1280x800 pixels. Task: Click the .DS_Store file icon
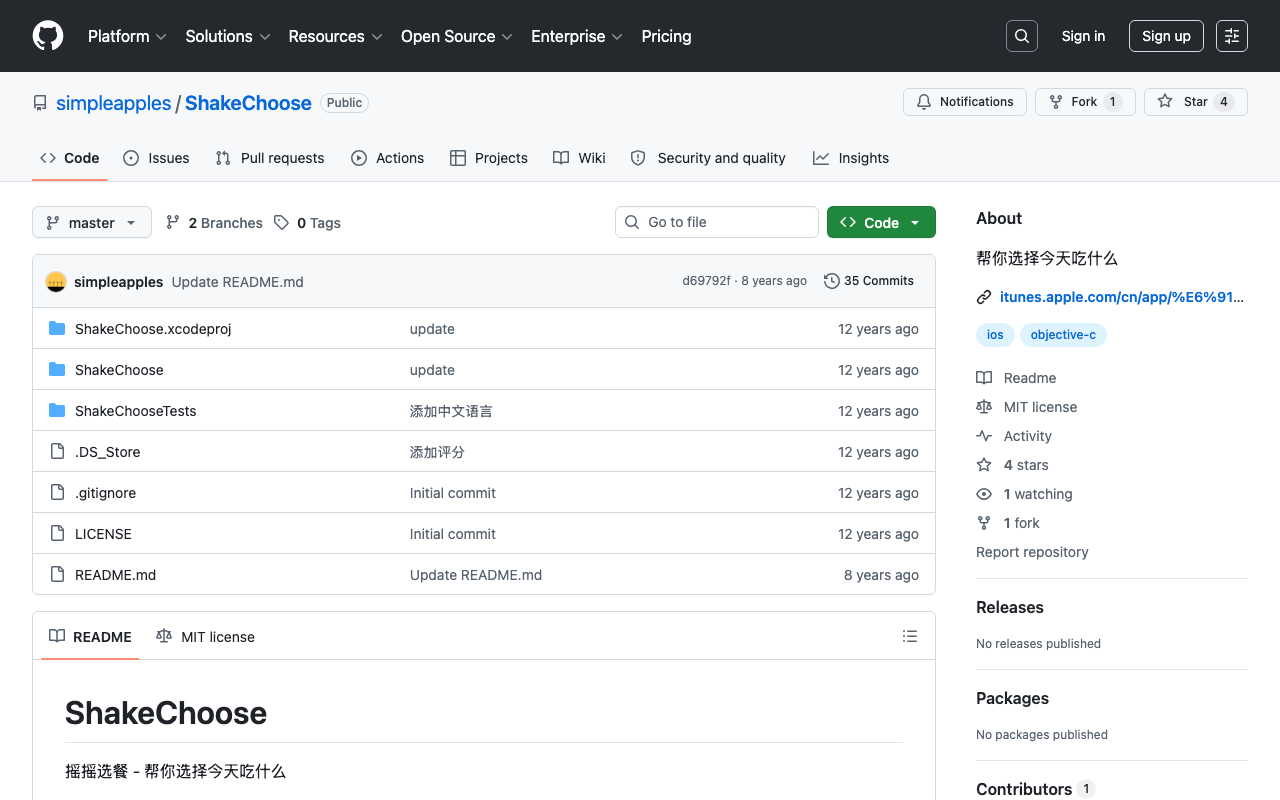57,452
